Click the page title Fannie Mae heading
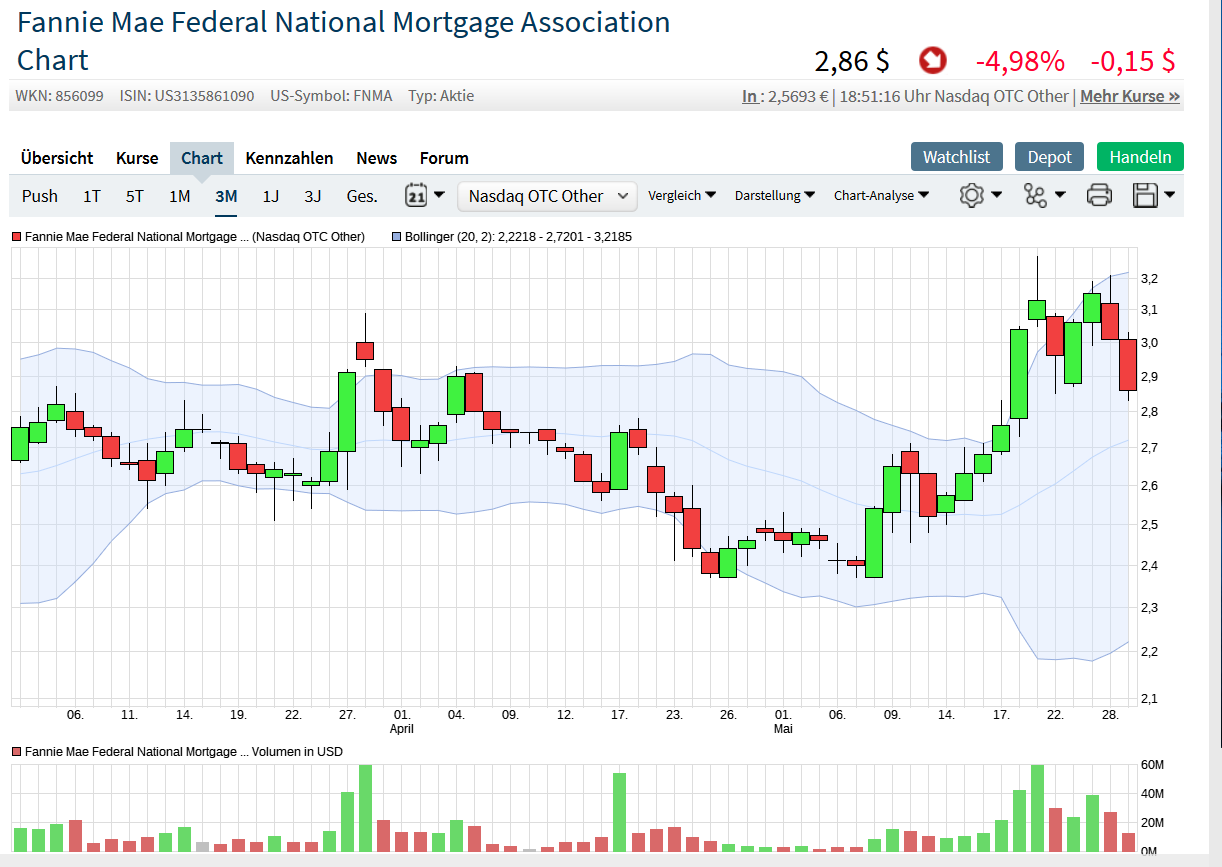Screen dimensions: 1222x867 pos(344,40)
